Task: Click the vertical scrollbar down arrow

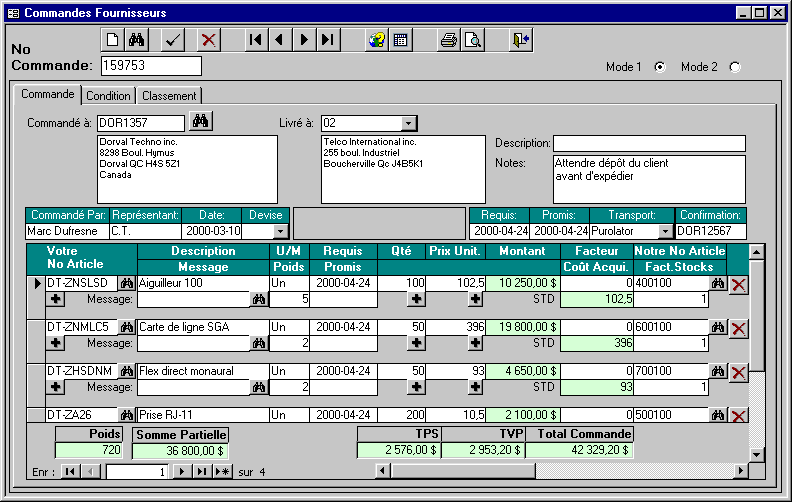Action: 756,455
